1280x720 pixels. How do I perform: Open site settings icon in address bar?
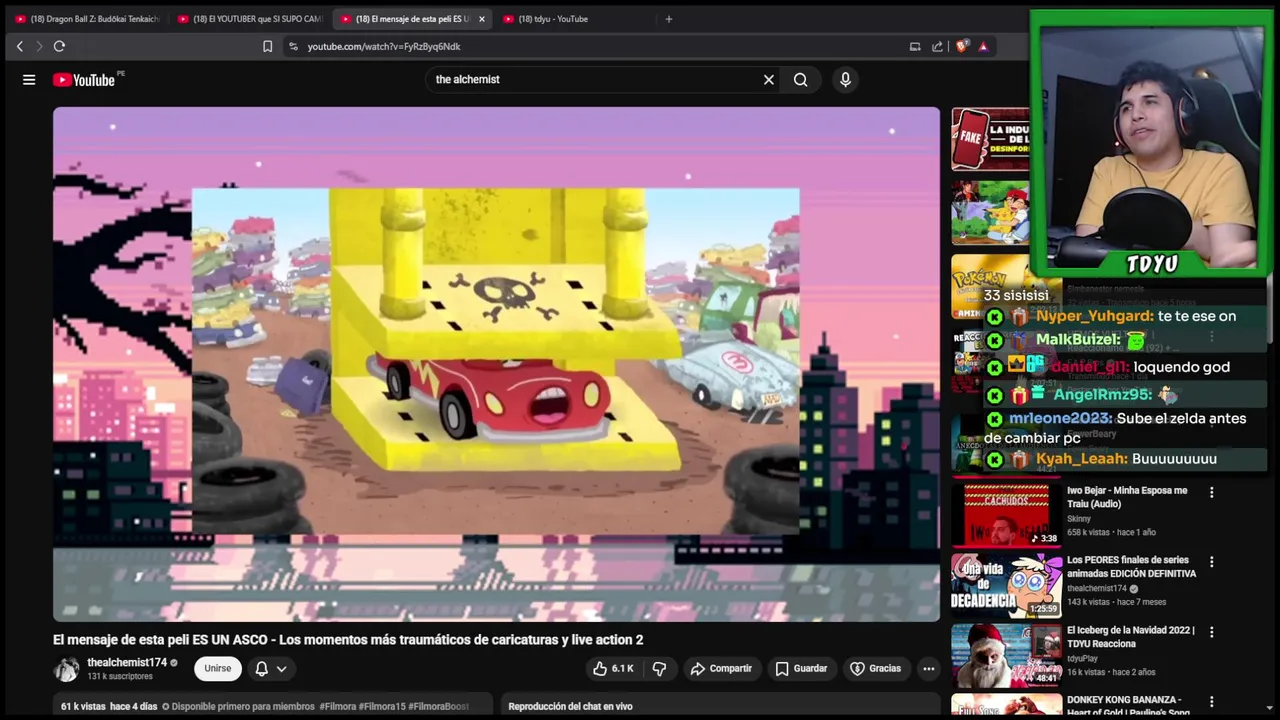tap(293, 46)
